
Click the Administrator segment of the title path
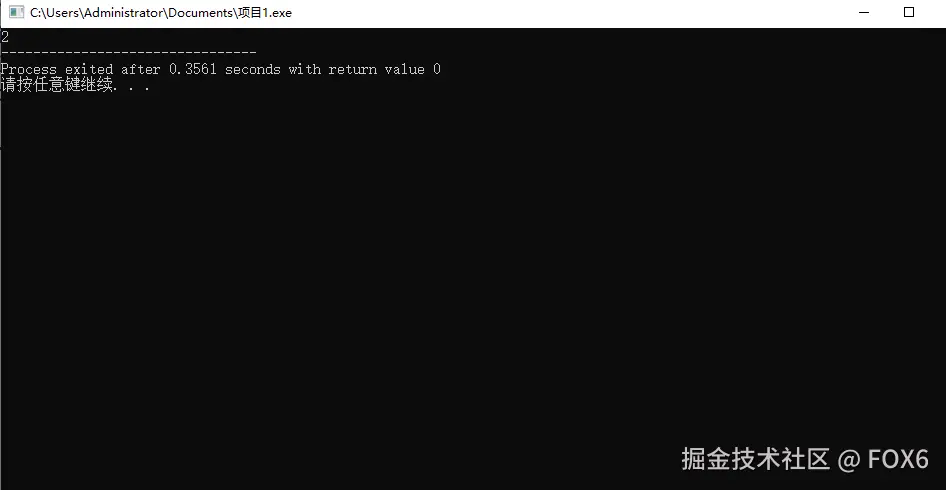click(124, 13)
